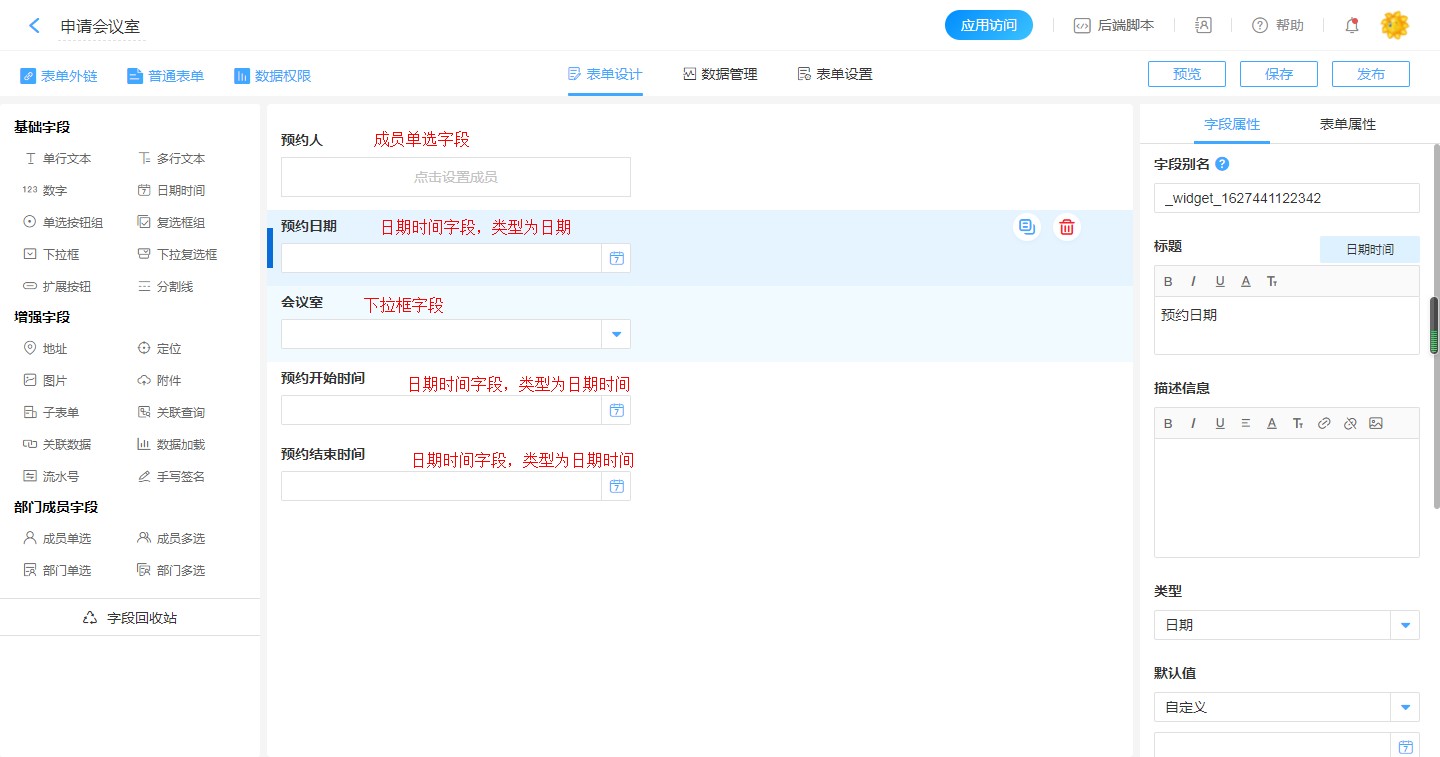Open the notification bell

[1352, 26]
